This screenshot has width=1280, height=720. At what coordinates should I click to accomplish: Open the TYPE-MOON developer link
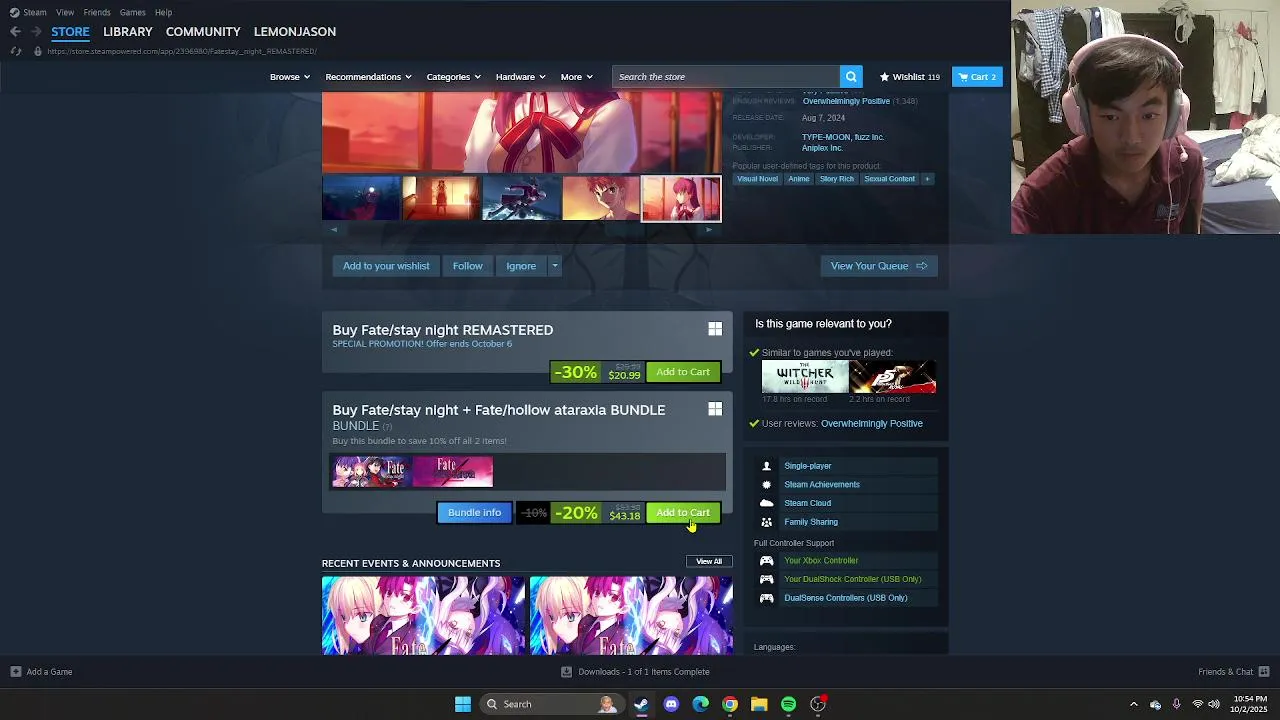coord(826,137)
